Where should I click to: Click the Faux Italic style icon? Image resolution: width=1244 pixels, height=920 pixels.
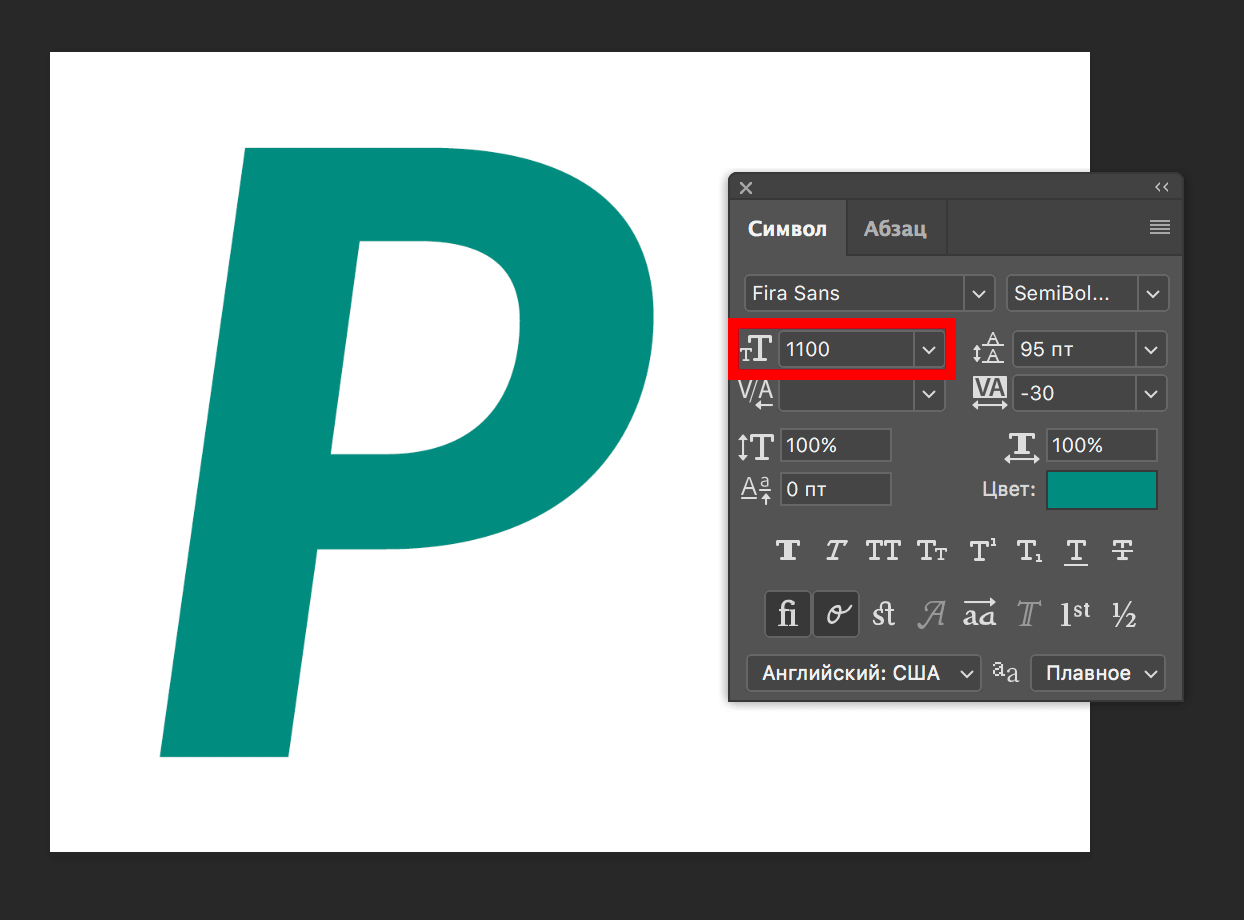coord(836,550)
